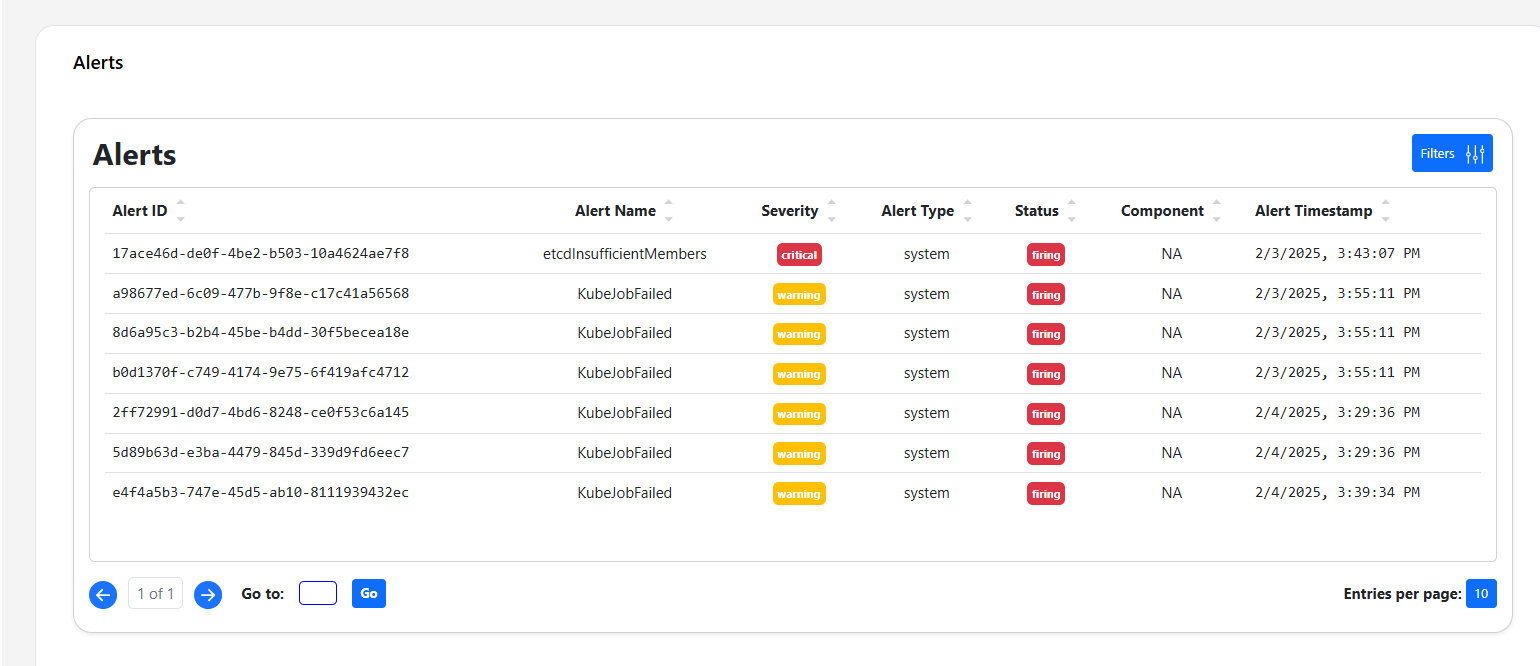Click warning badge in the 8d6a95c3 row

[799, 334]
